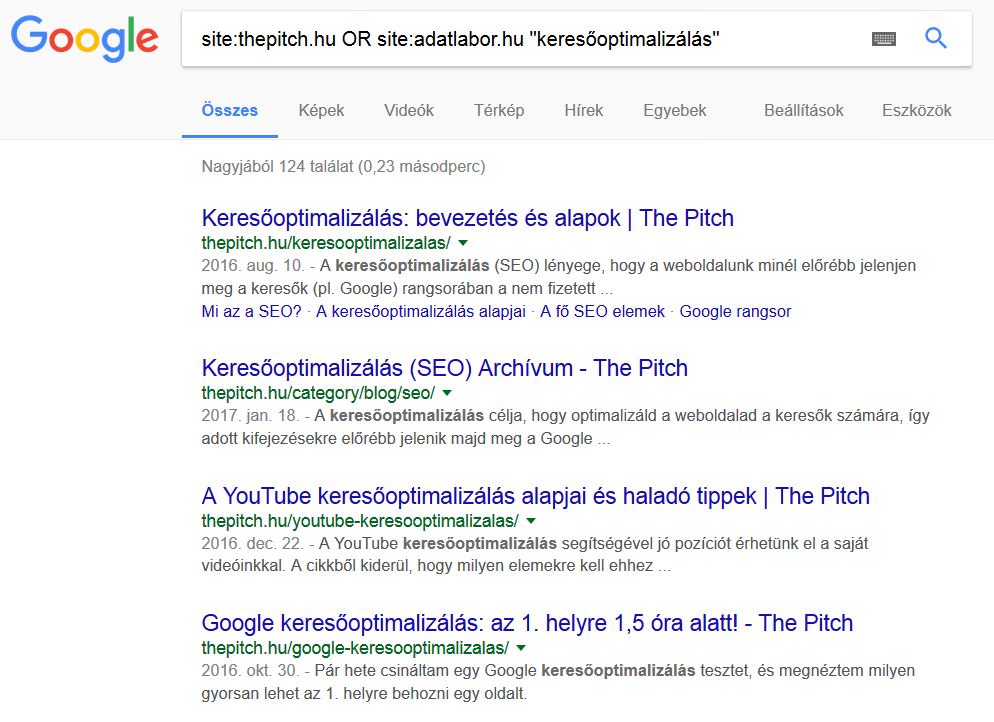Open the Eszközök search tools
The height and width of the screenshot is (722, 994).
point(917,110)
